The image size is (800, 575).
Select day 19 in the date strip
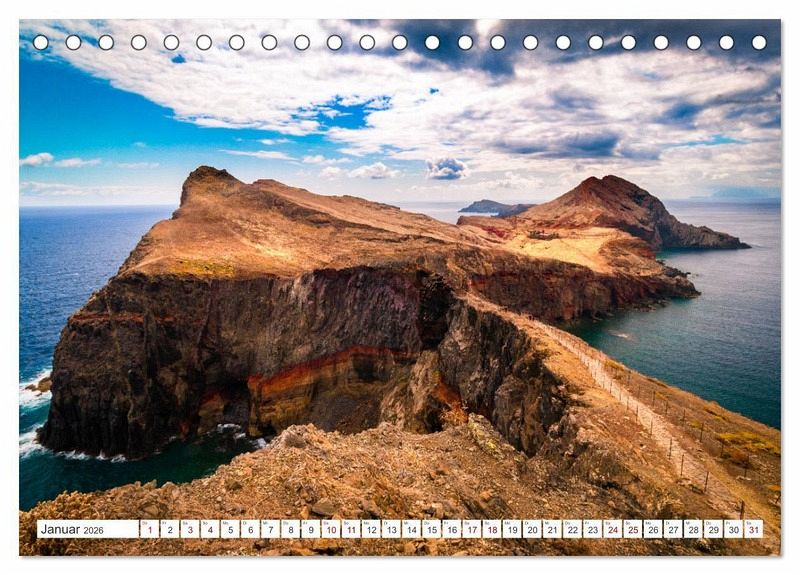click(x=512, y=529)
